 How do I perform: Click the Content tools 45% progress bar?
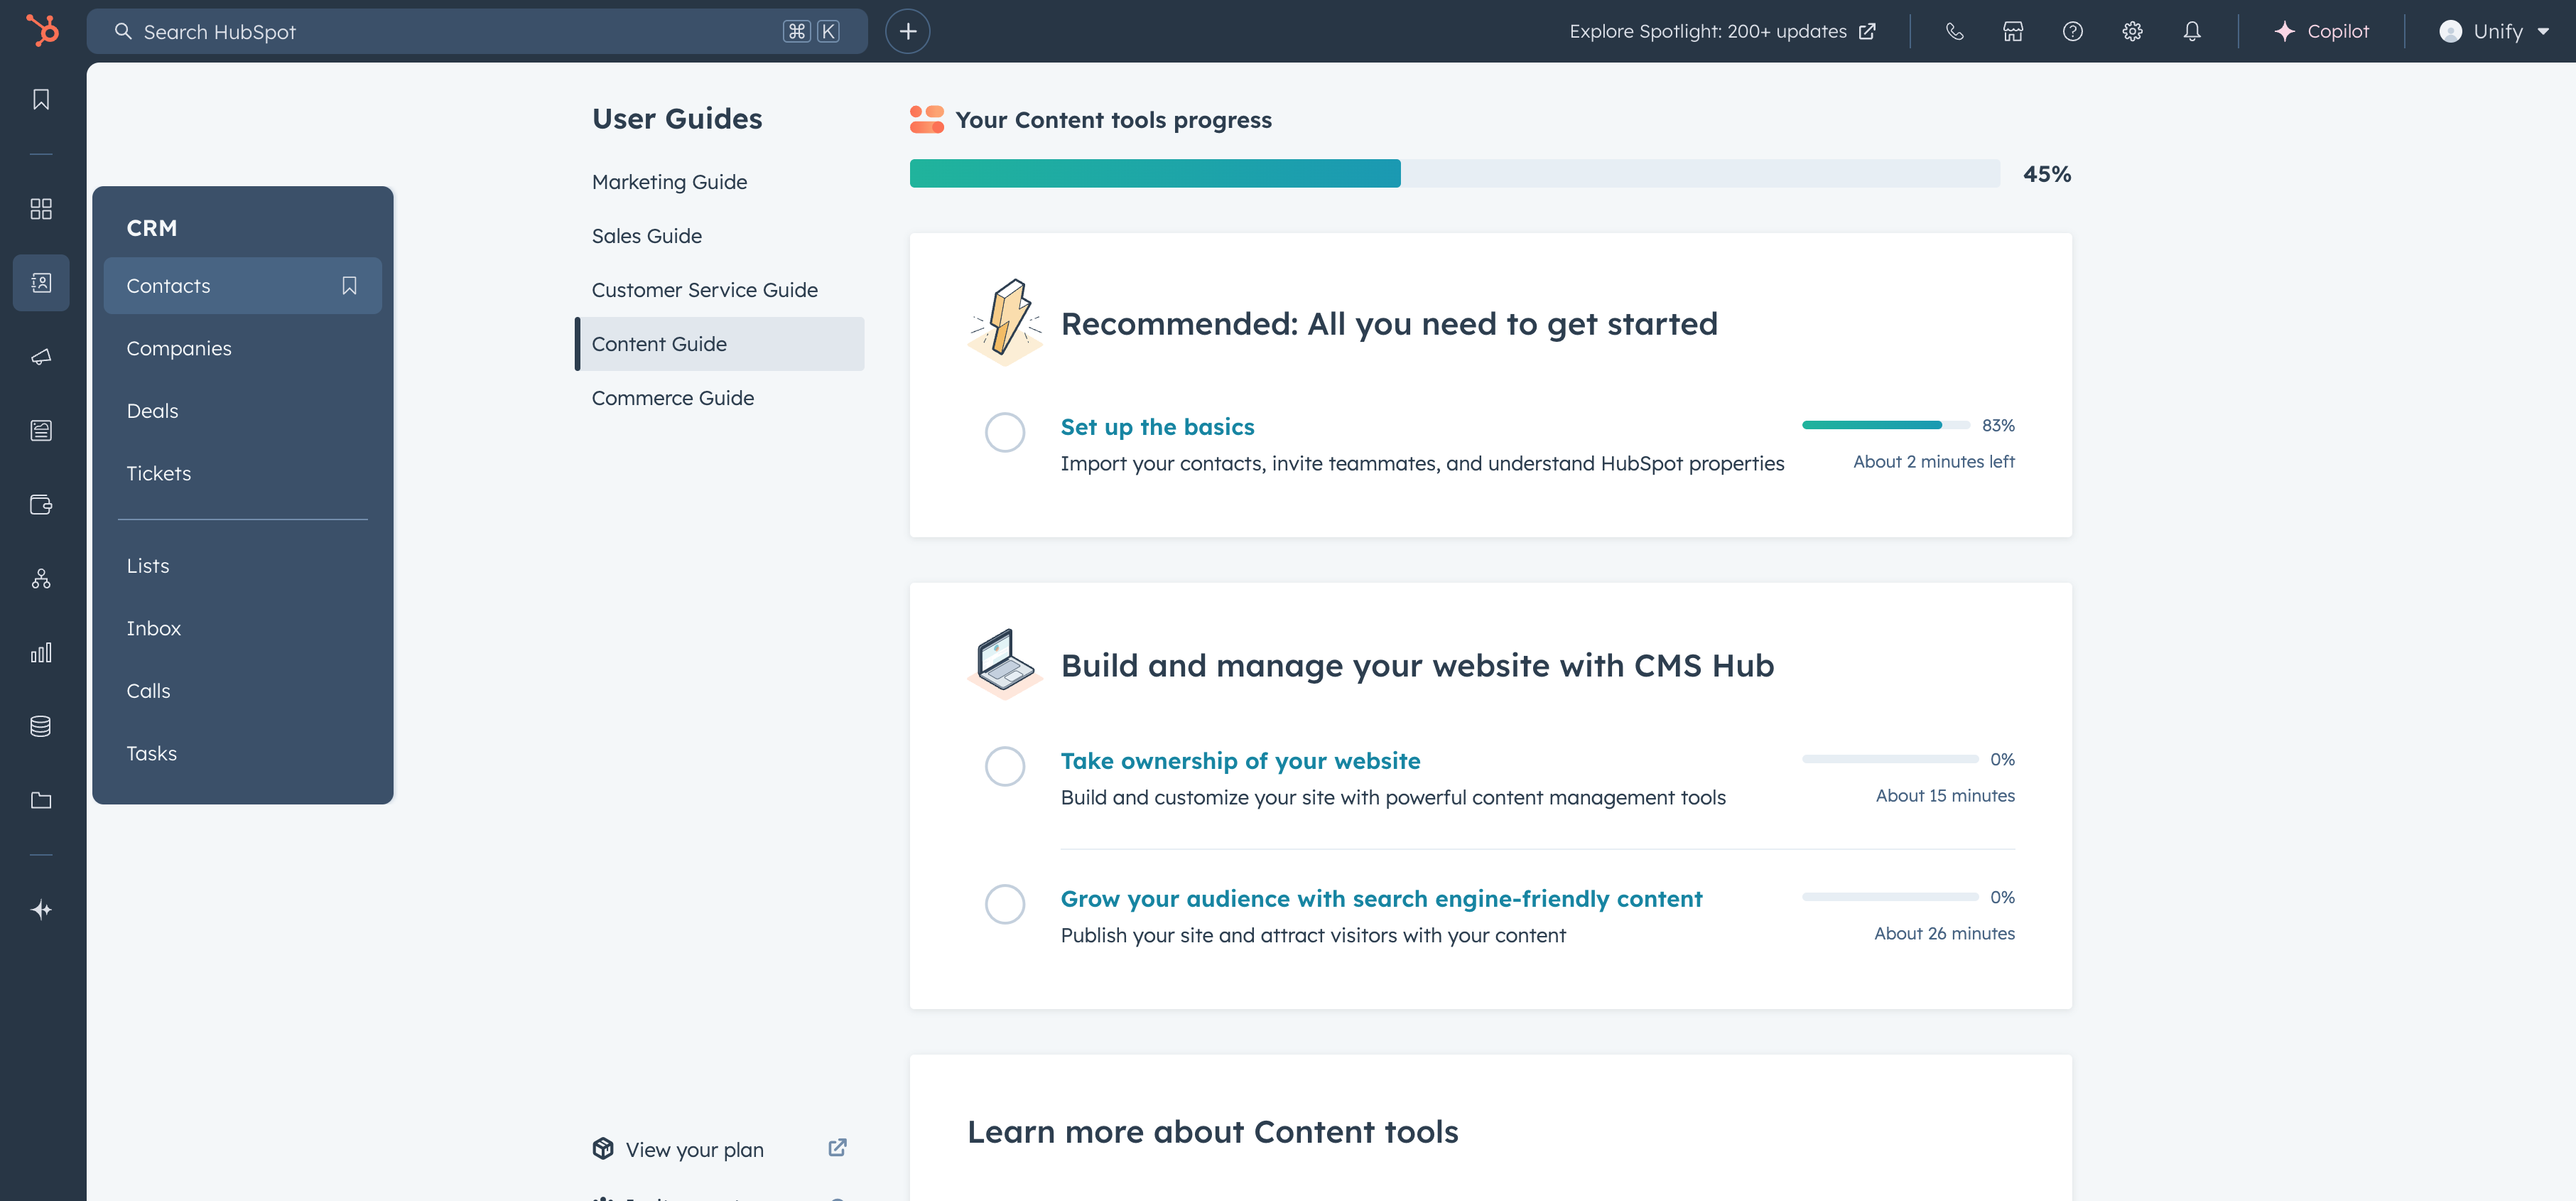point(1454,173)
